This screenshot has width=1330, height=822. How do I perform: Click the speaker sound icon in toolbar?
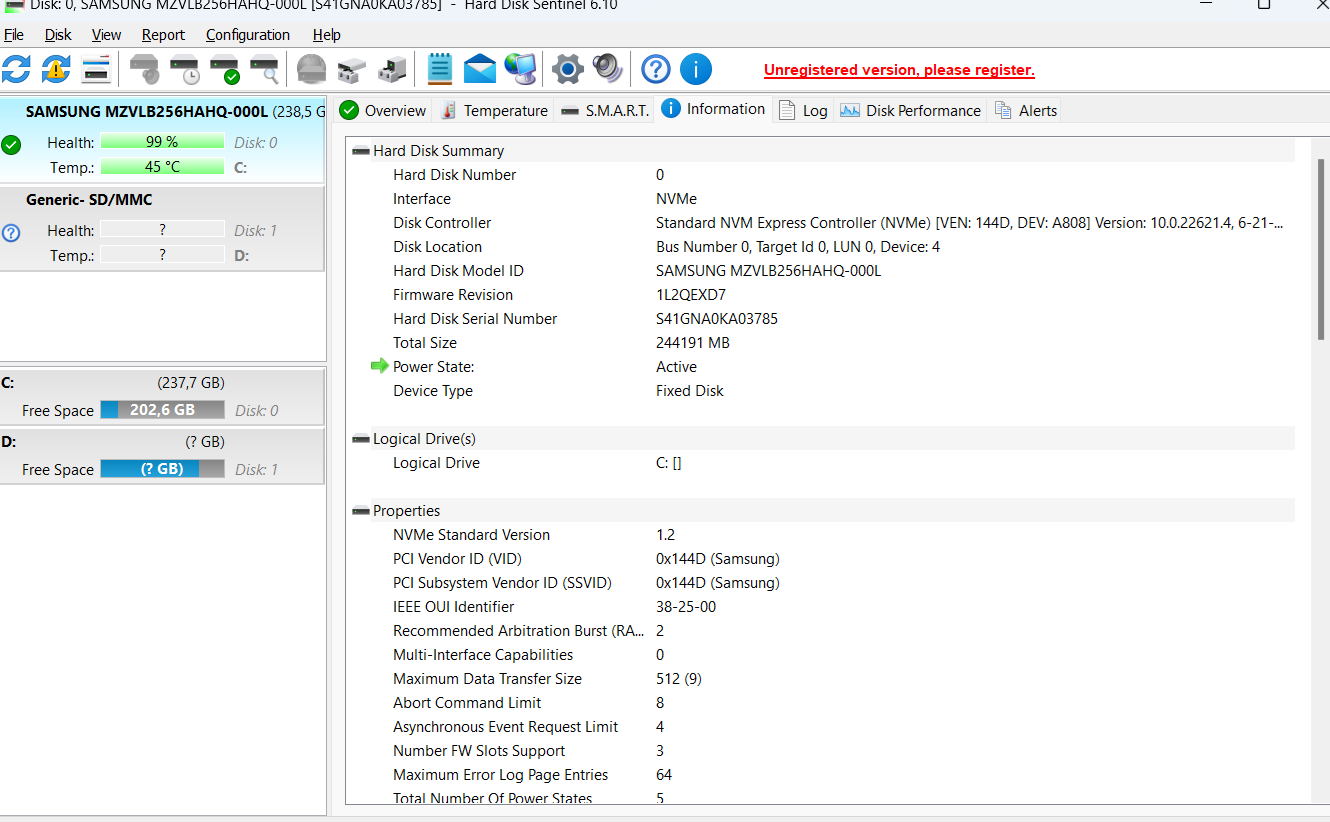click(x=607, y=69)
